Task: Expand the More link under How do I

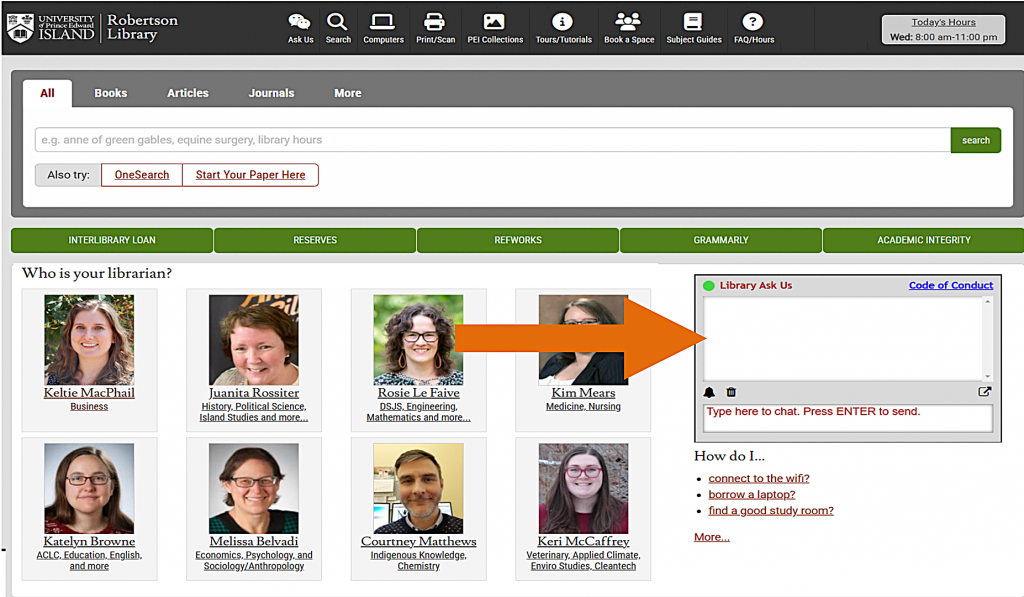Action: [x=711, y=537]
